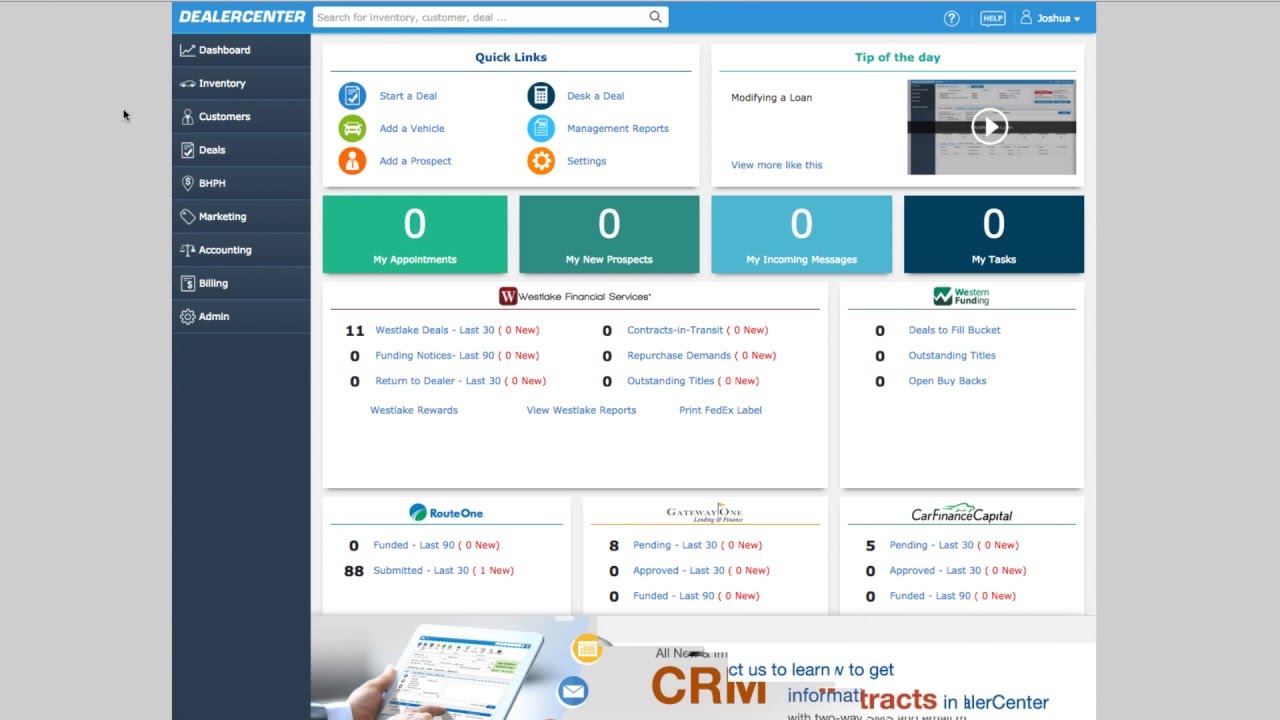Click the green Add a Vehicle car icon
The width and height of the screenshot is (1280, 720).
(352, 128)
